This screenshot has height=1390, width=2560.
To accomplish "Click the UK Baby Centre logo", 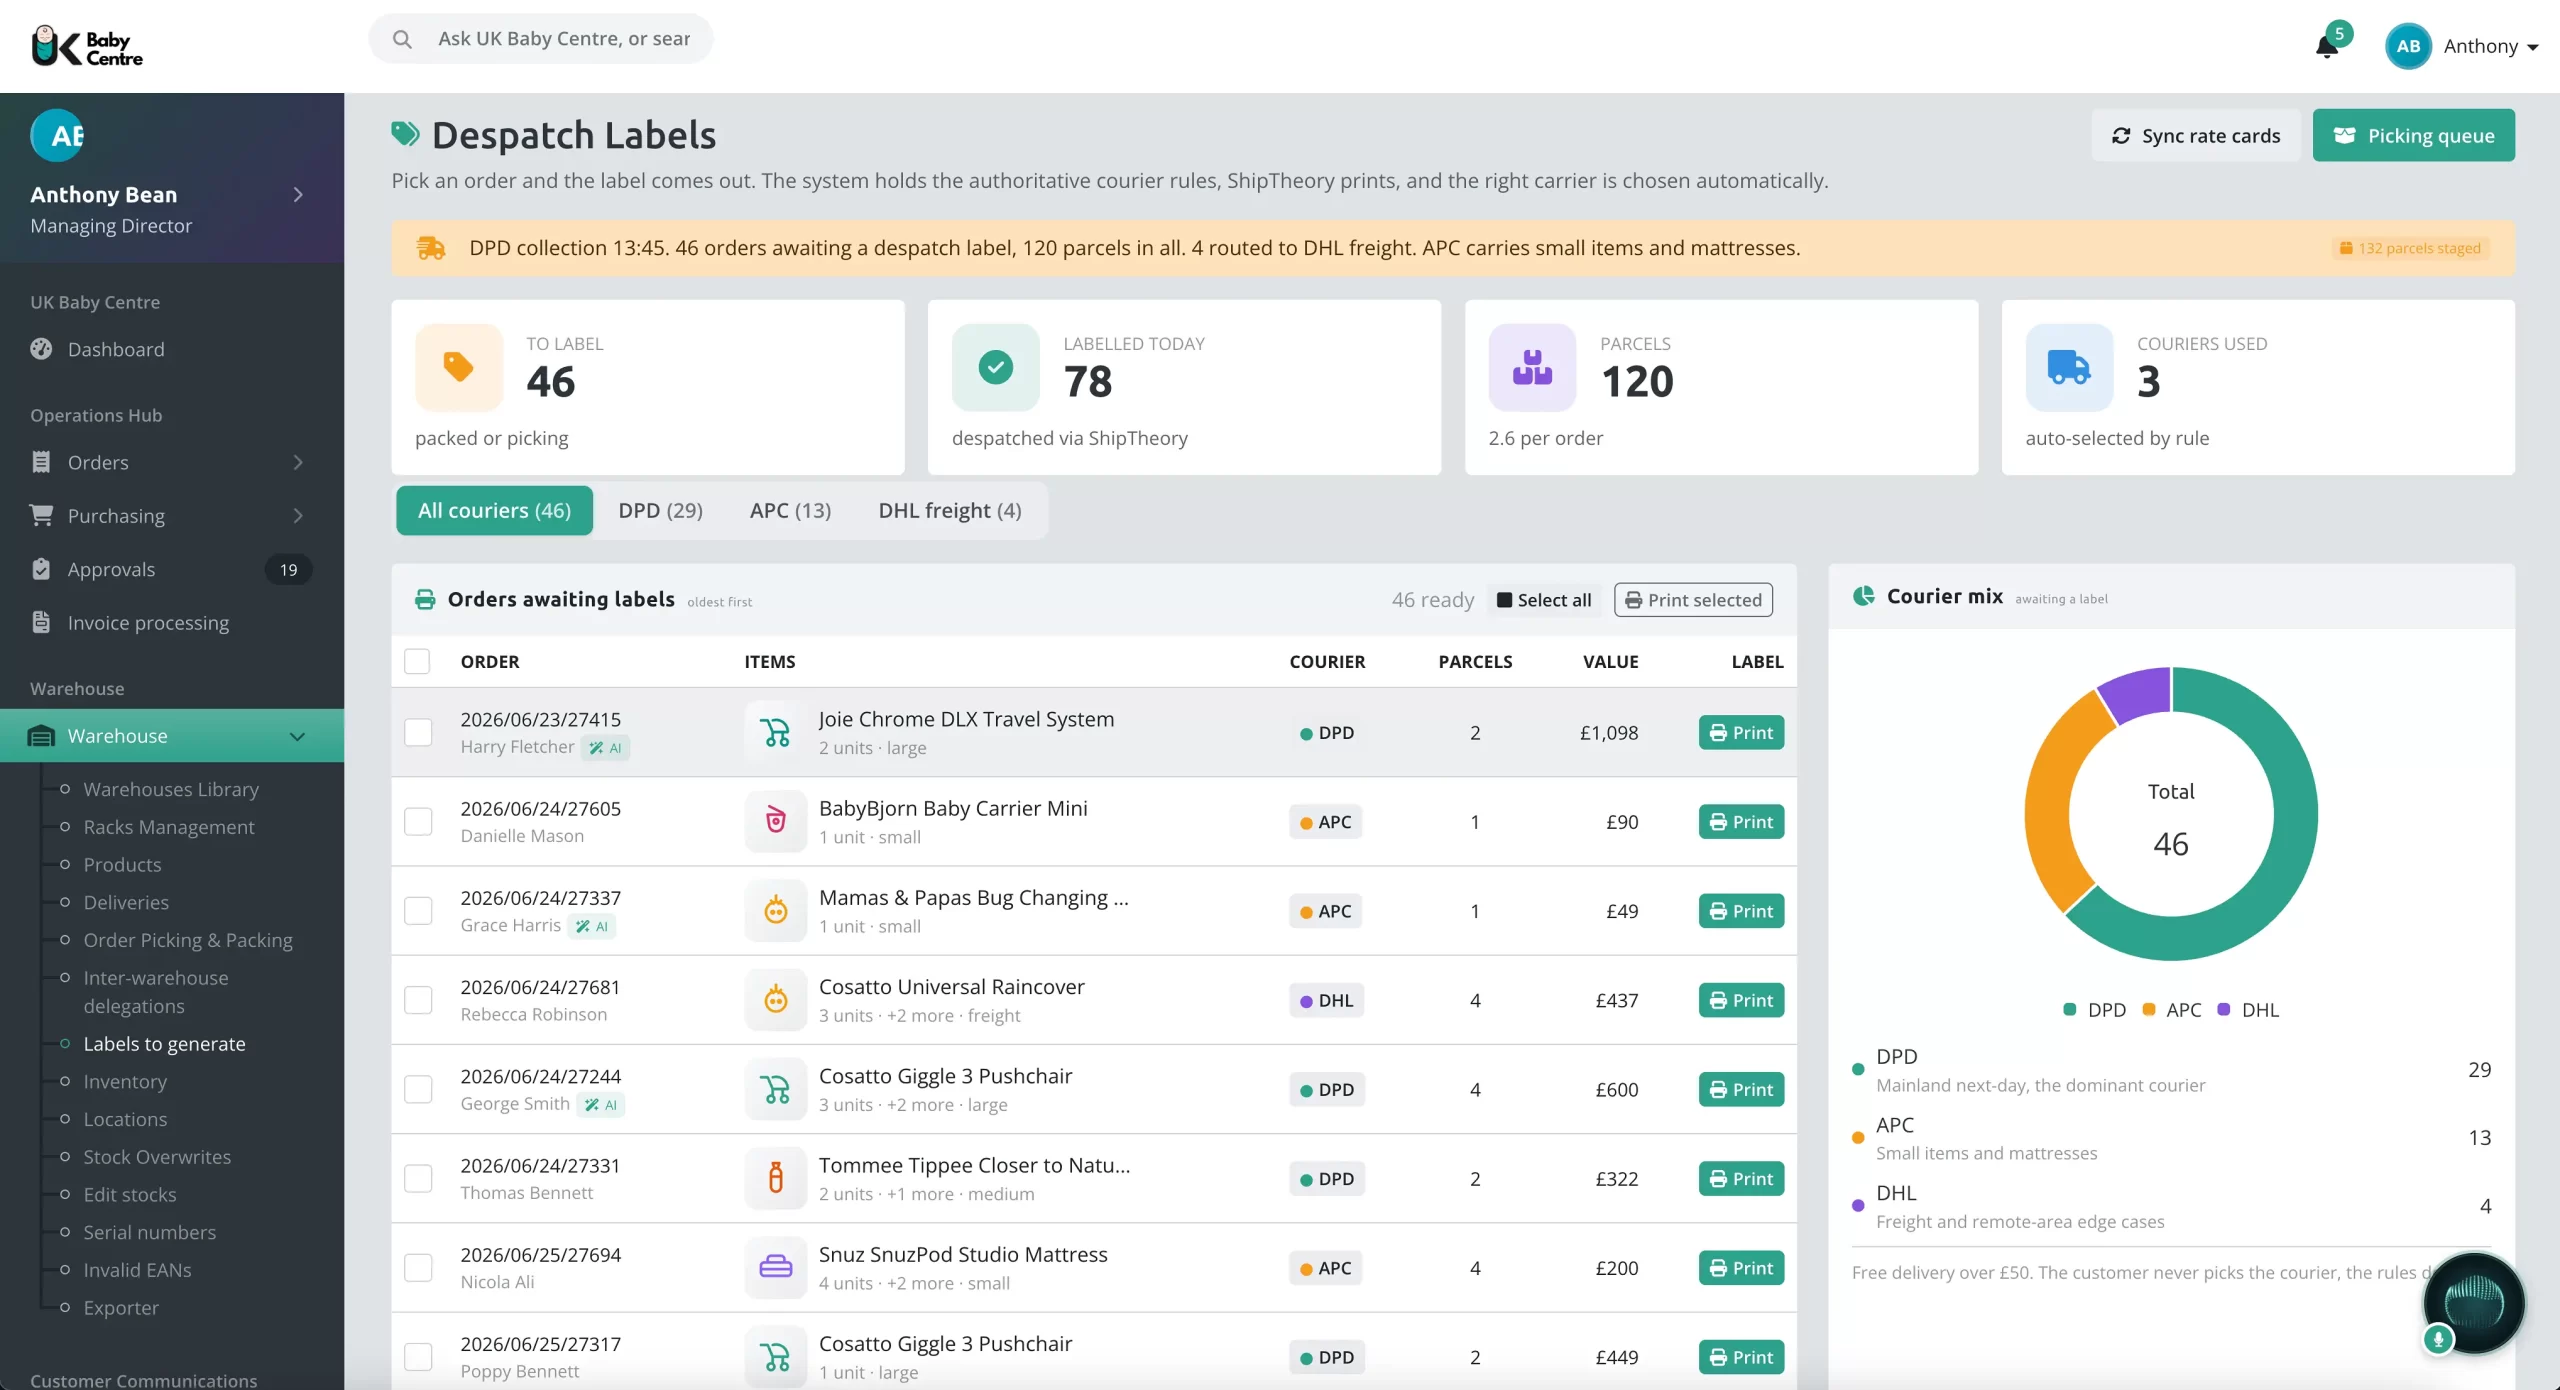I will click(x=87, y=46).
